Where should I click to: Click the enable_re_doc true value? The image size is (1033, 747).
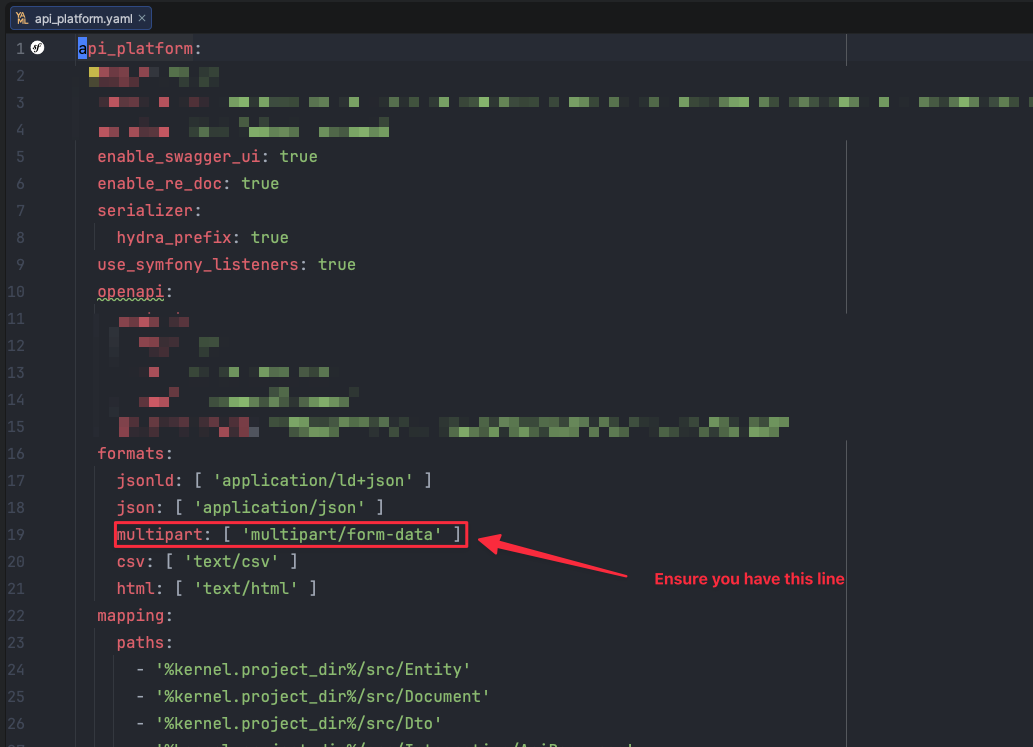click(260, 183)
